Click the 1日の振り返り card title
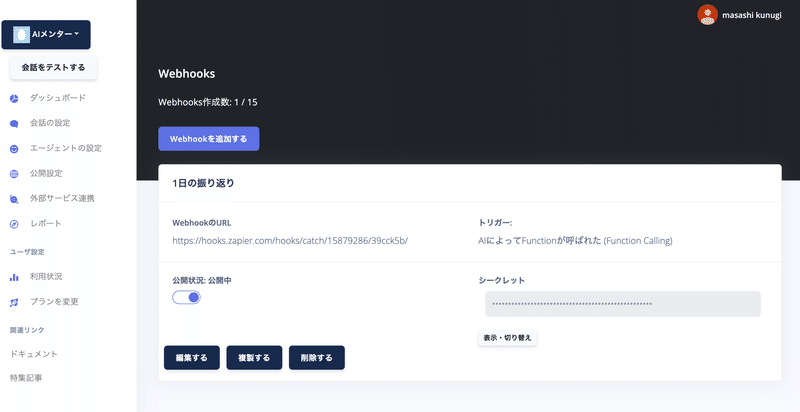The image size is (800, 412). [203, 184]
